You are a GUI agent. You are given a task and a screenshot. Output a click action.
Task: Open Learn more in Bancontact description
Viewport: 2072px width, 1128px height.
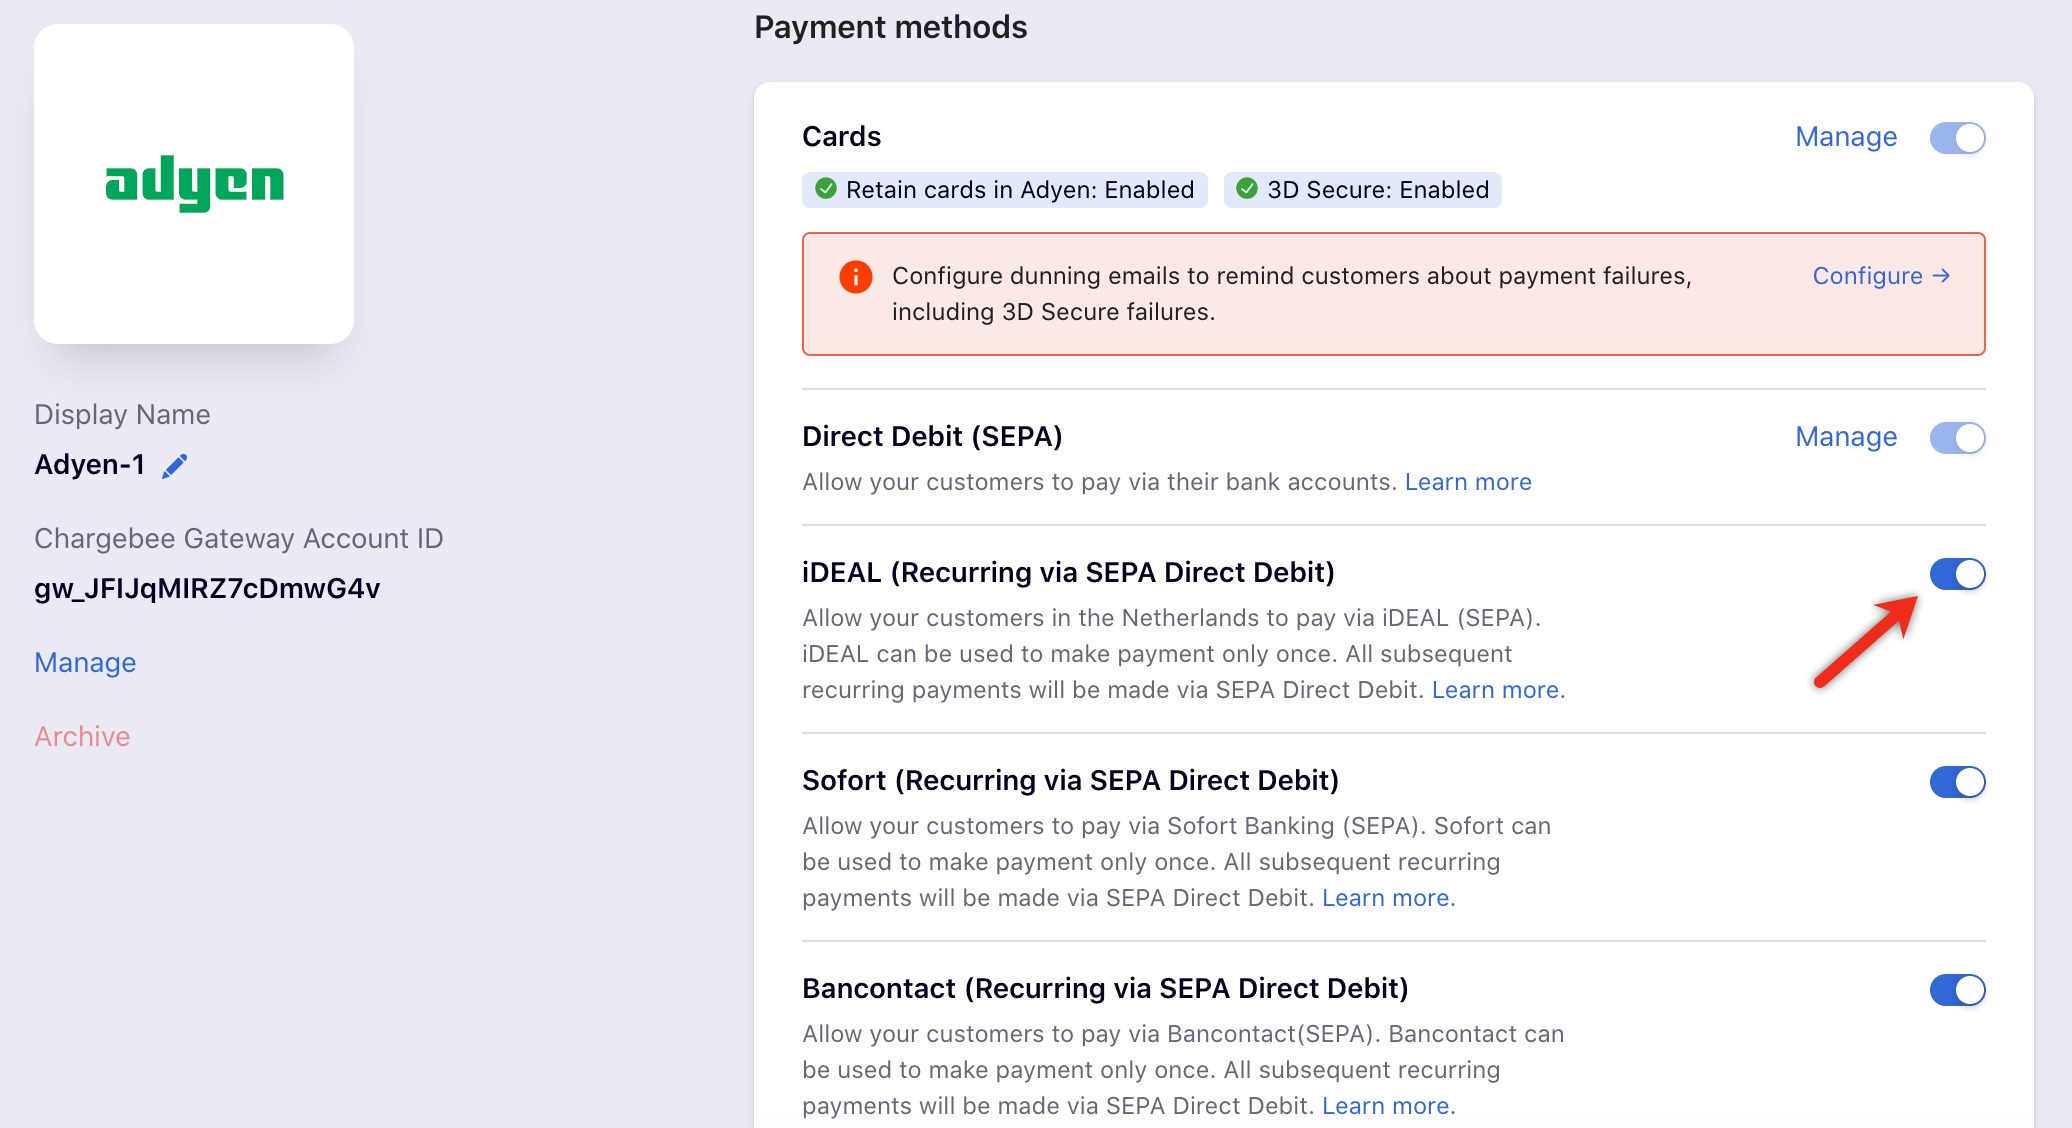coord(1386,1106)
